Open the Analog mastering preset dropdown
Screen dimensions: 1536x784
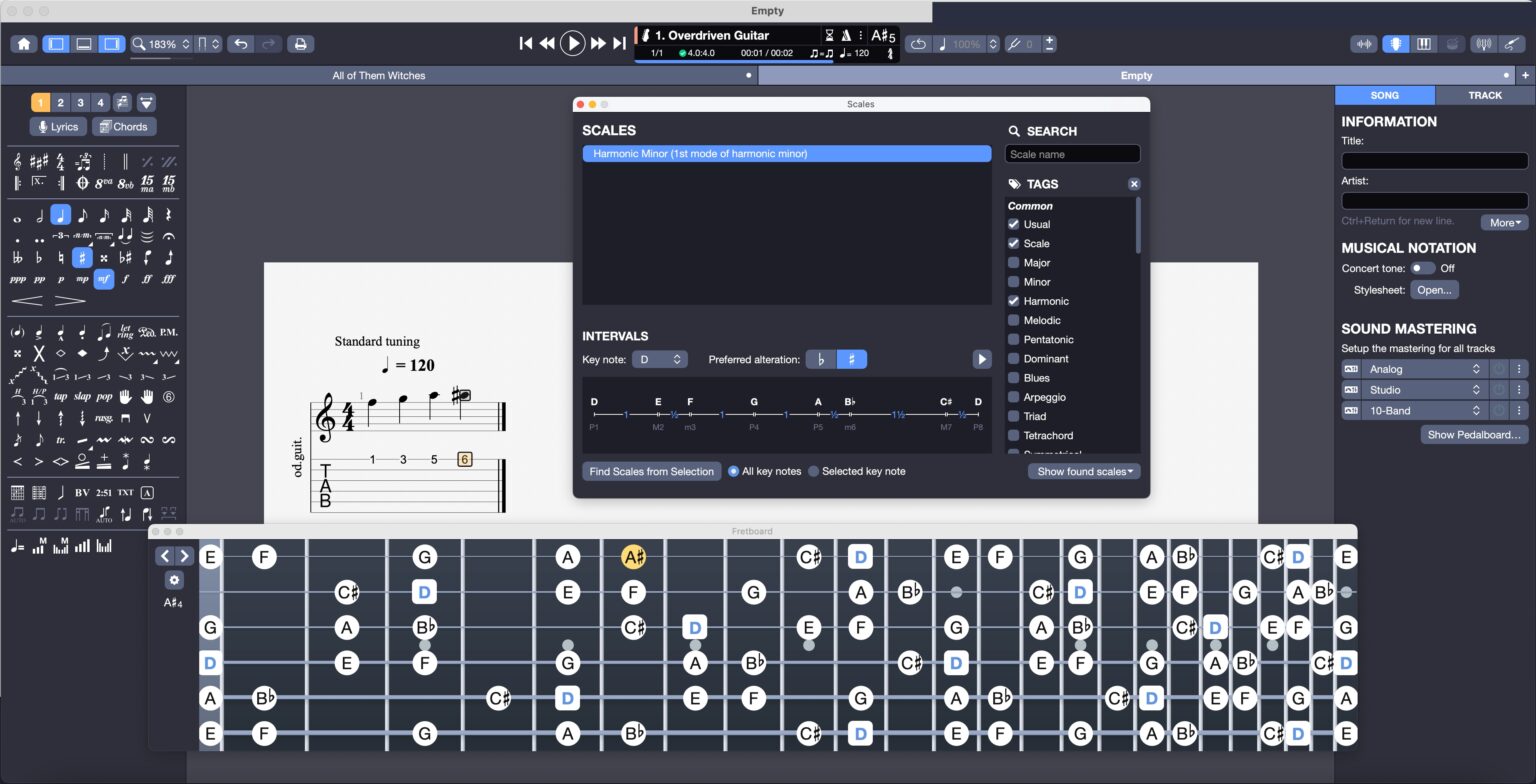pyautogui.click(x=1423, y=368)
